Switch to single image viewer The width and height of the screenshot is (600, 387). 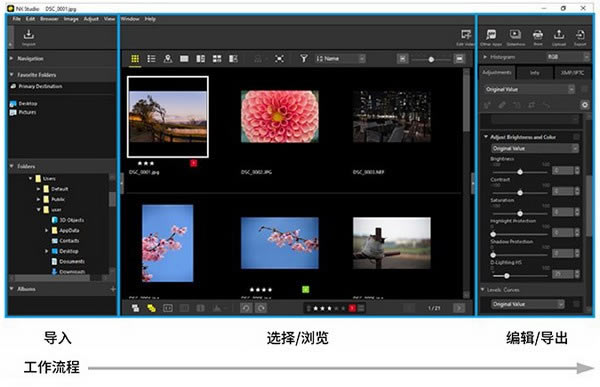pos(184,59)
